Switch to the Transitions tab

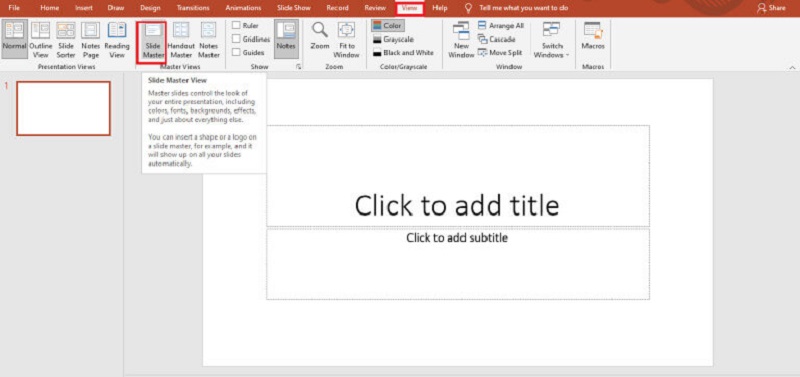193,8
